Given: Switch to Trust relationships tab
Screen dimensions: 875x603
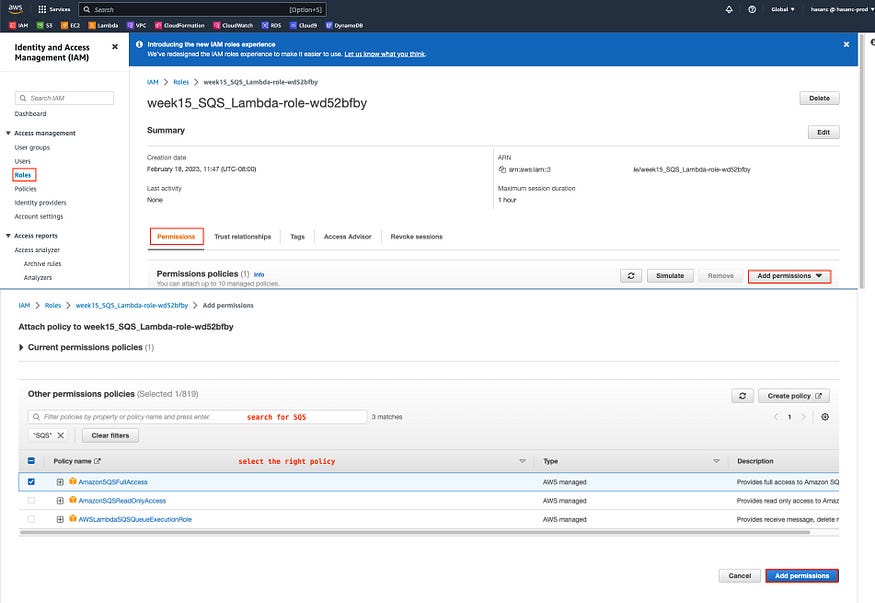Looking at the screenshot, I should 242,237.
